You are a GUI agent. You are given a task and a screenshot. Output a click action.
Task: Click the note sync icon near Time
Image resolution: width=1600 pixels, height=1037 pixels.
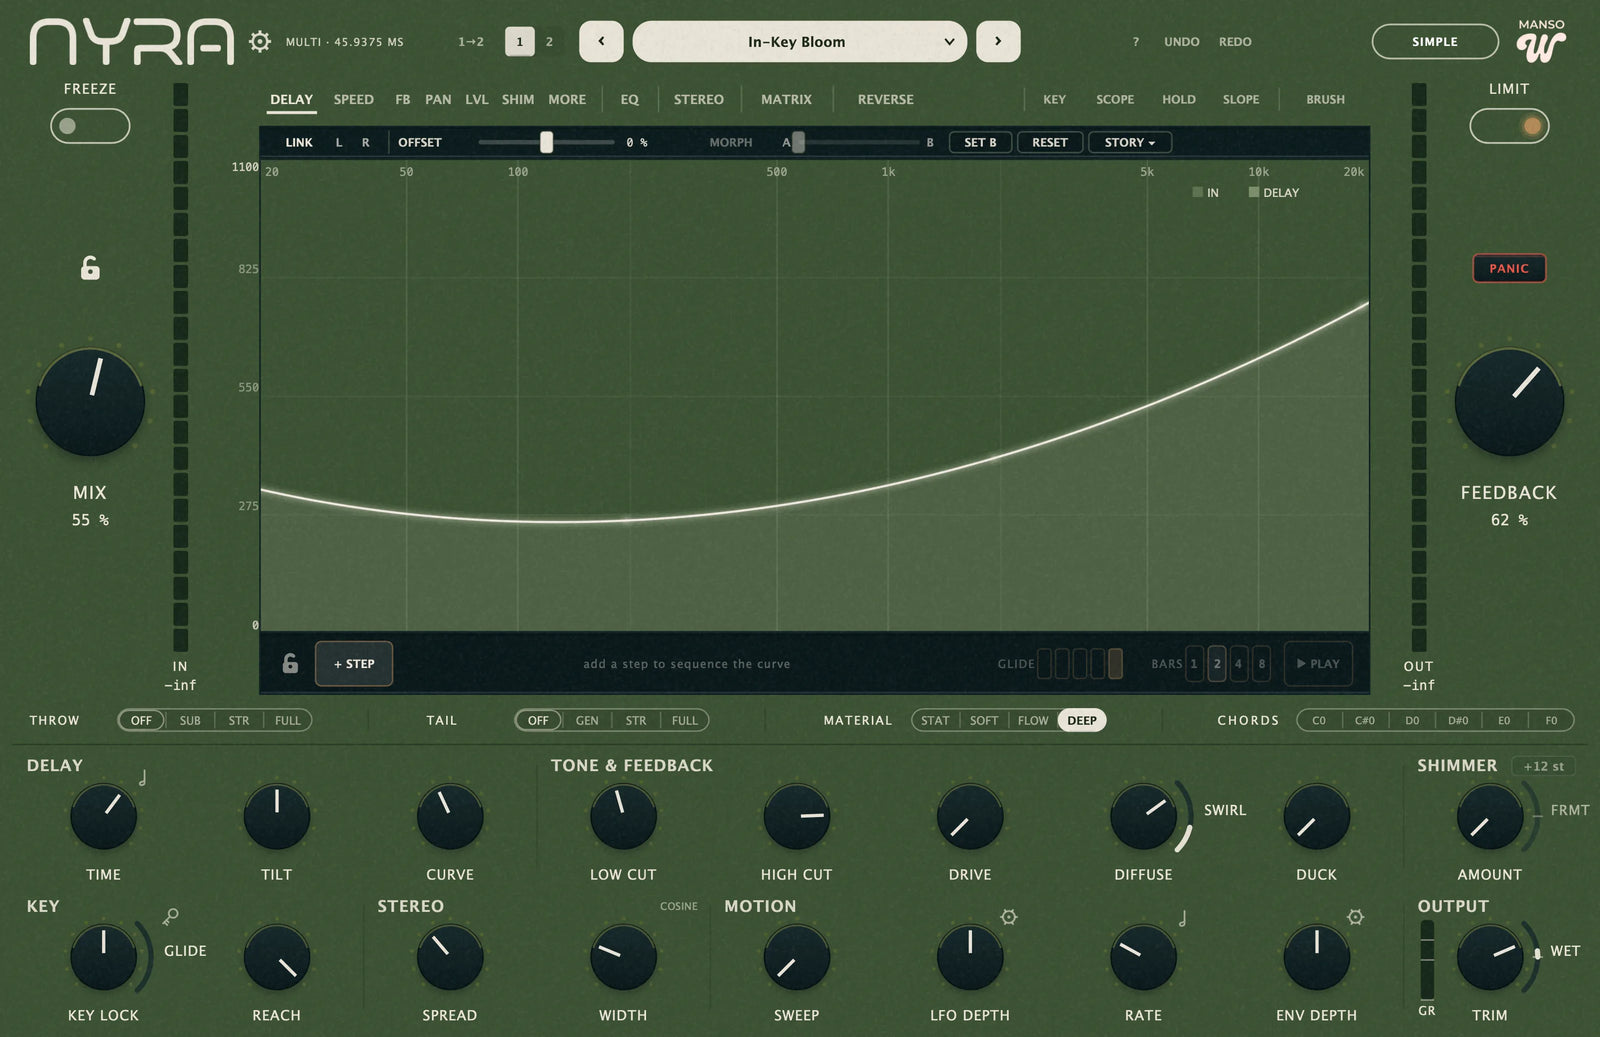tap(143, 777)
